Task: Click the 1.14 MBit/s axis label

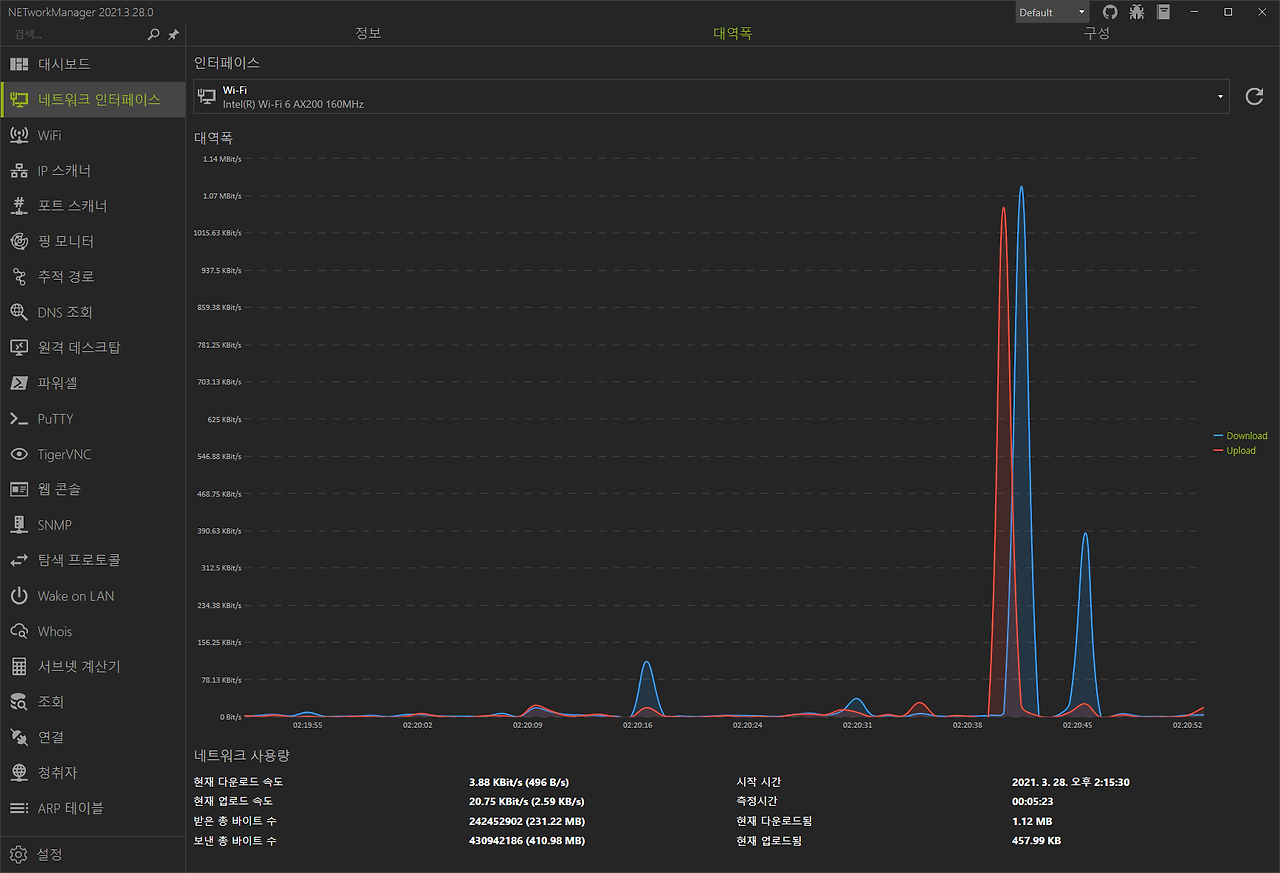Action: pos(222,159)
